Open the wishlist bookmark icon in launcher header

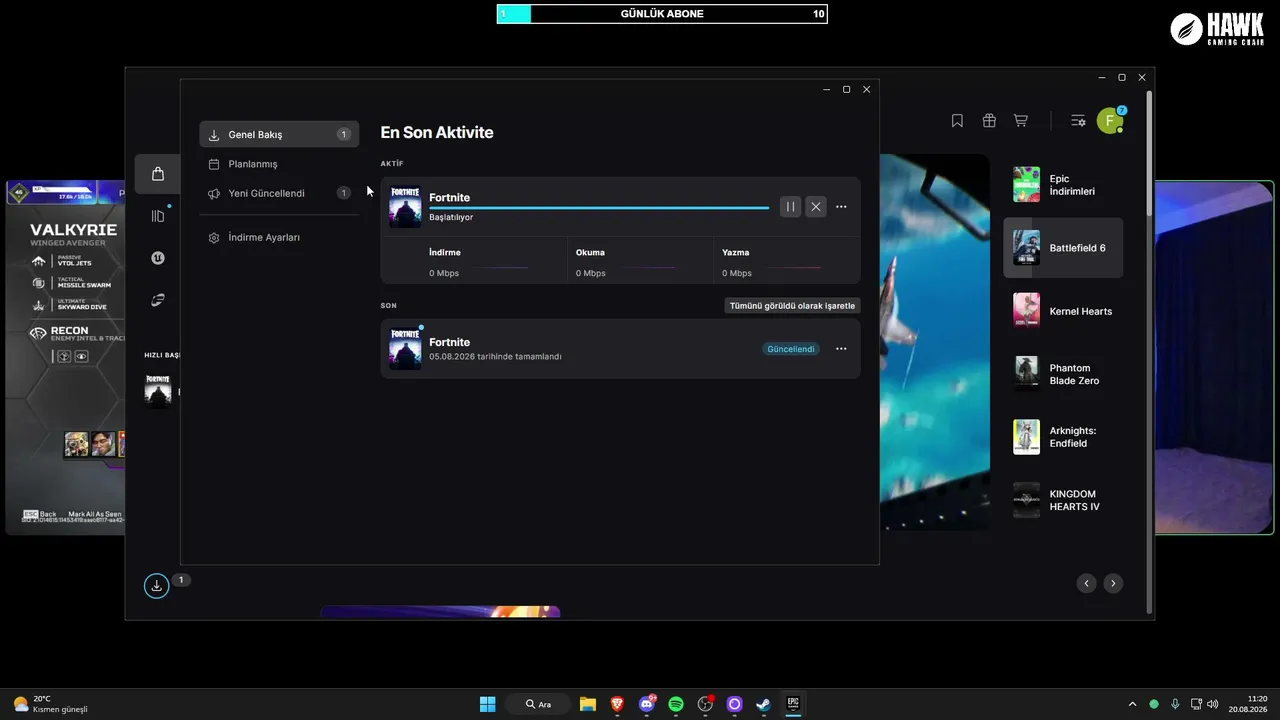pos(957,121)
